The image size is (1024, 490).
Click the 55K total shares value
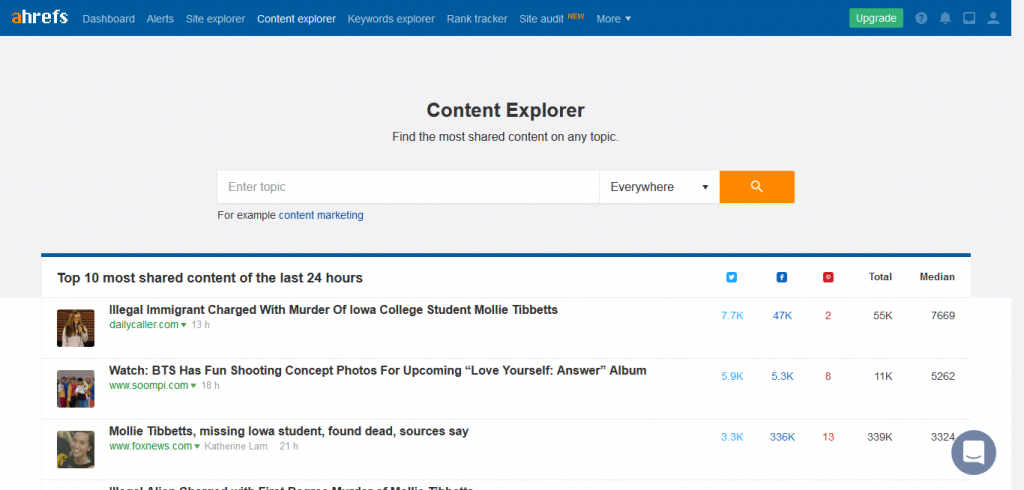click(883, 316)
